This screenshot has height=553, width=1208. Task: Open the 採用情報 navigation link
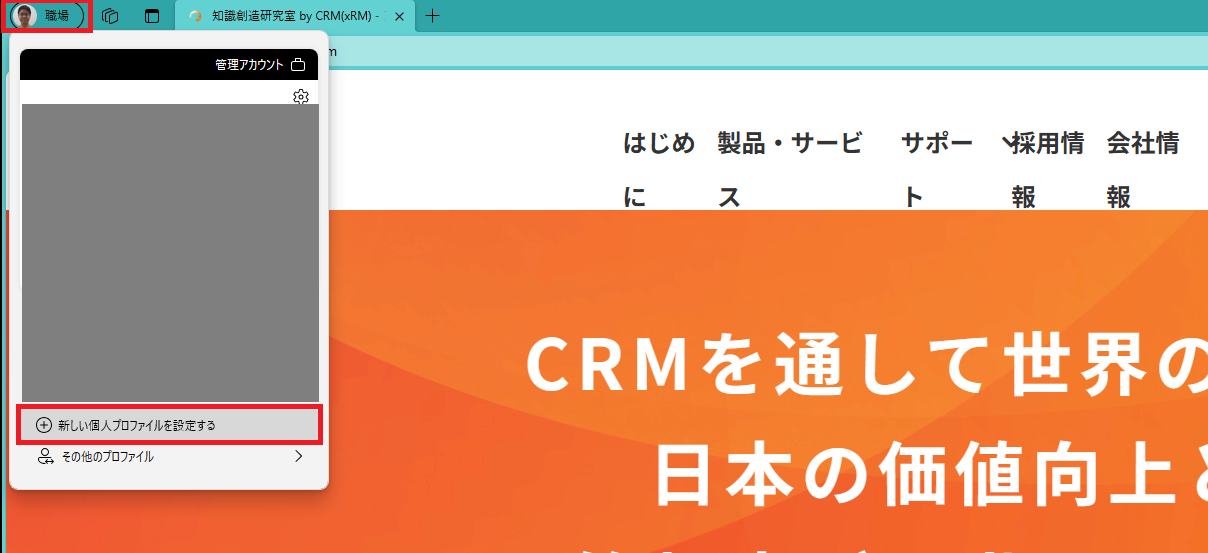[x=1048, y=171]
